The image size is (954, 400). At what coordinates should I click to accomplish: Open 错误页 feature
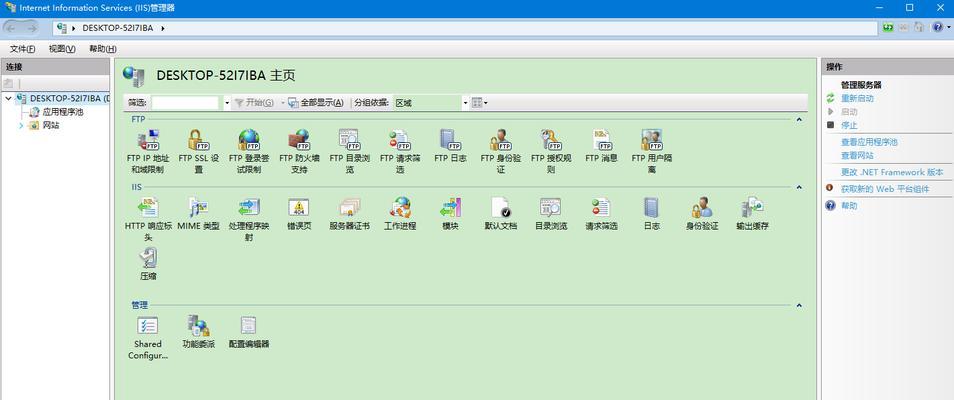coord(299,214)
